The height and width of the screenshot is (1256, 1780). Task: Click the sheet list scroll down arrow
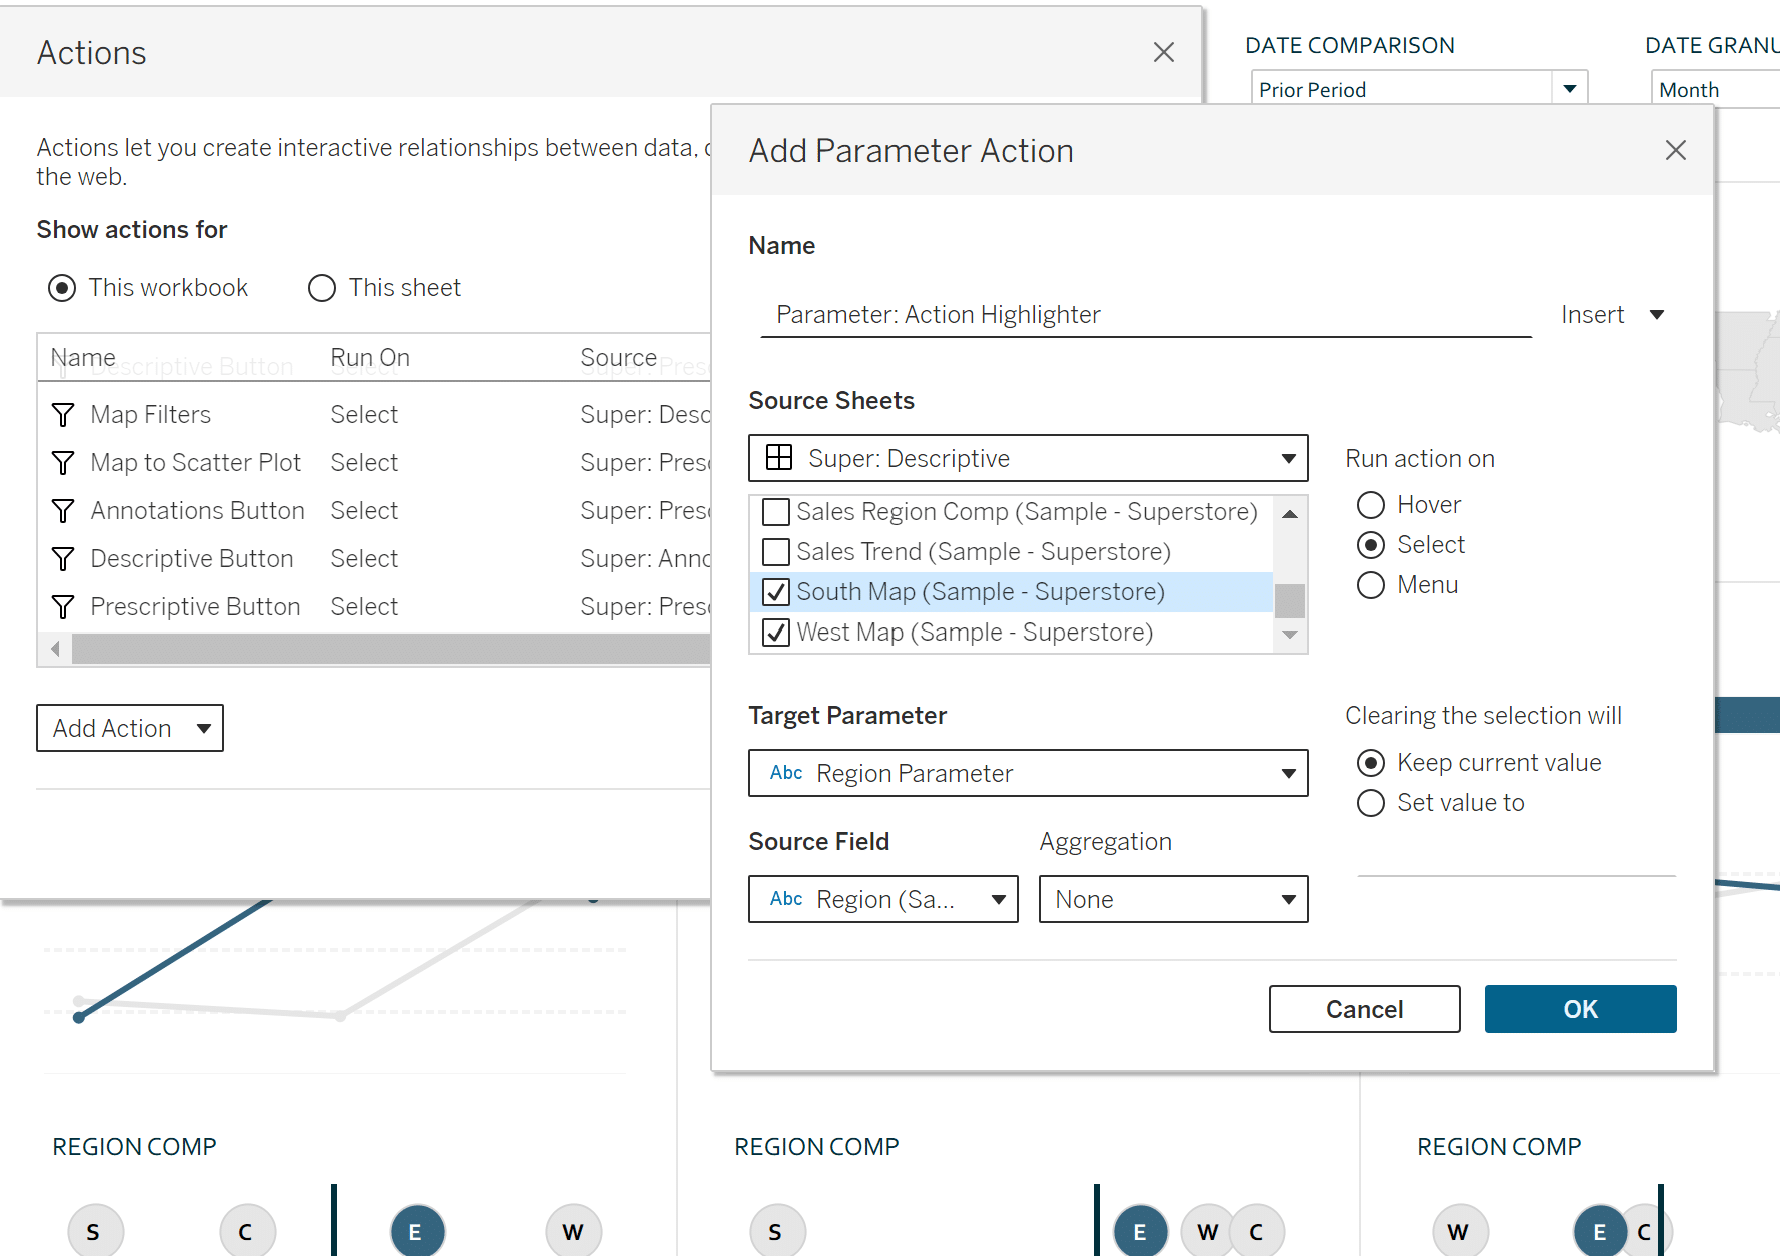[x=1290, y=635]
